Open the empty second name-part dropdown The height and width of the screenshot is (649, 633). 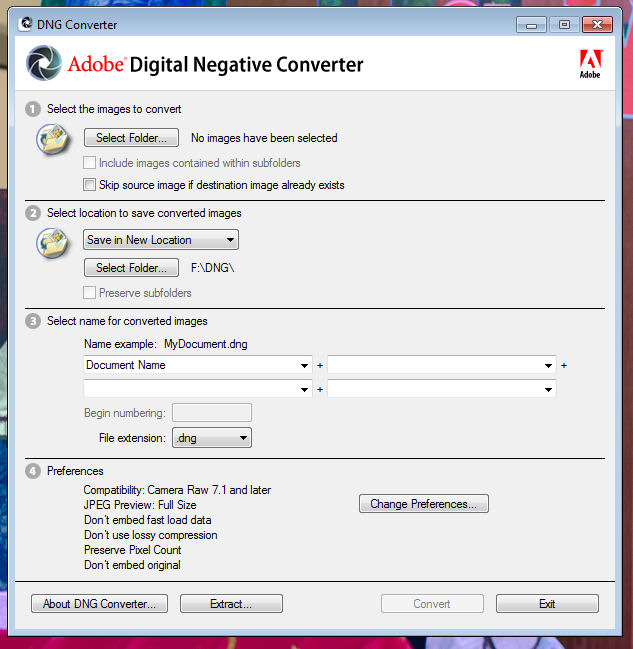(x=441, y=366)
